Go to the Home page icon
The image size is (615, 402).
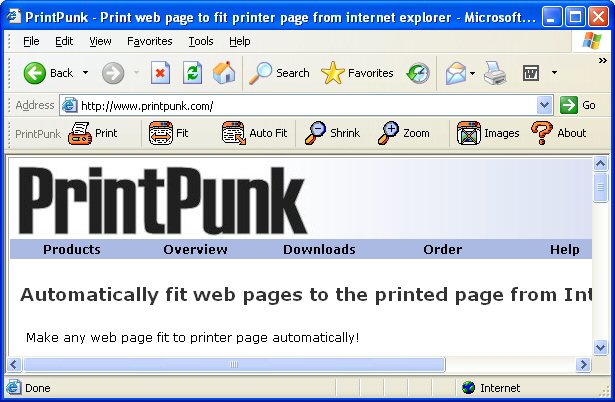pyautogui.click(x=224, y=73)
